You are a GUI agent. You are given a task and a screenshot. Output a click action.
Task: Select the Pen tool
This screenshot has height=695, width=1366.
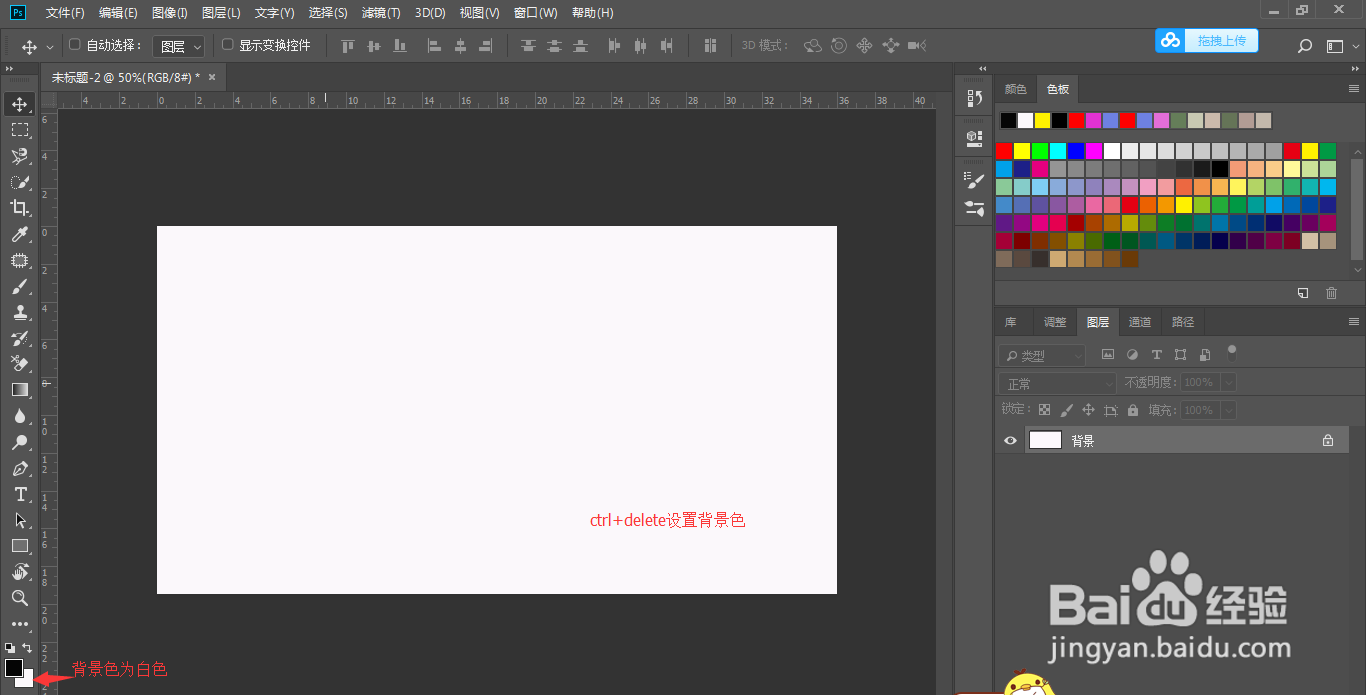point(20,468)
